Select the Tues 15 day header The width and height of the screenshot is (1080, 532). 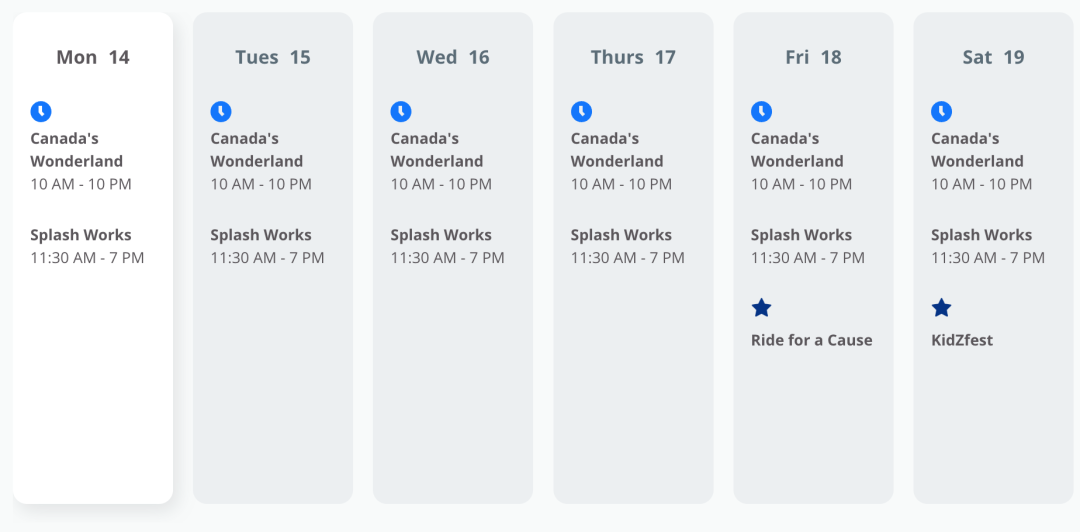(x=273, y=57)
